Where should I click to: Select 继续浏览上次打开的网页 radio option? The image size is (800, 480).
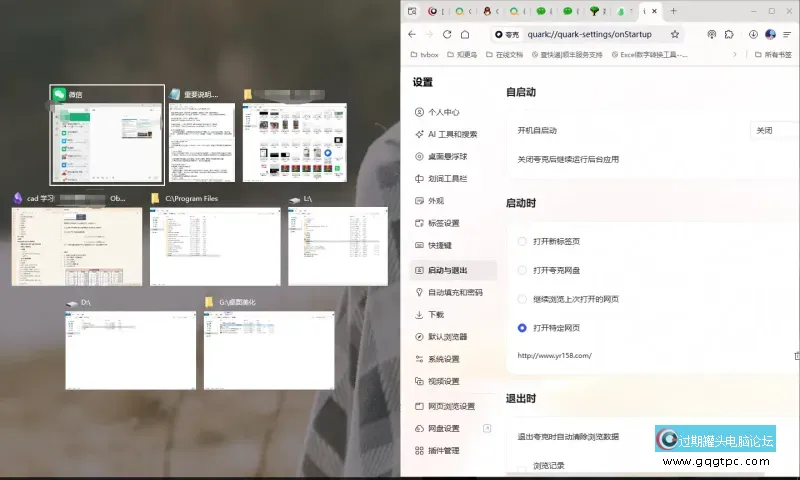[522, 299]
